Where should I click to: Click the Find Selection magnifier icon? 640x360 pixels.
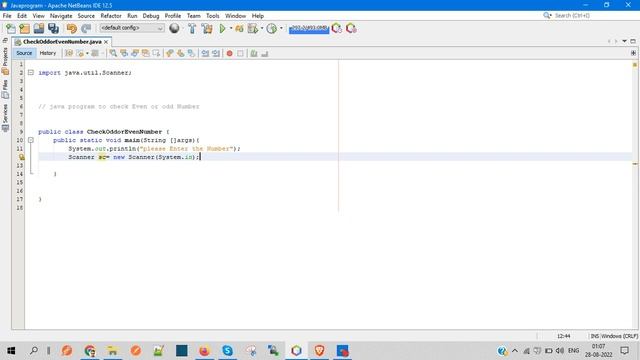click(x=113, y=53)
